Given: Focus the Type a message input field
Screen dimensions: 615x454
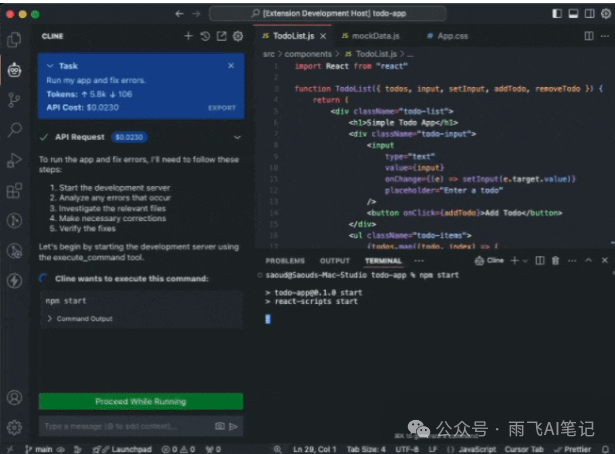Looking at the screenshot, I should click(127, 426).
